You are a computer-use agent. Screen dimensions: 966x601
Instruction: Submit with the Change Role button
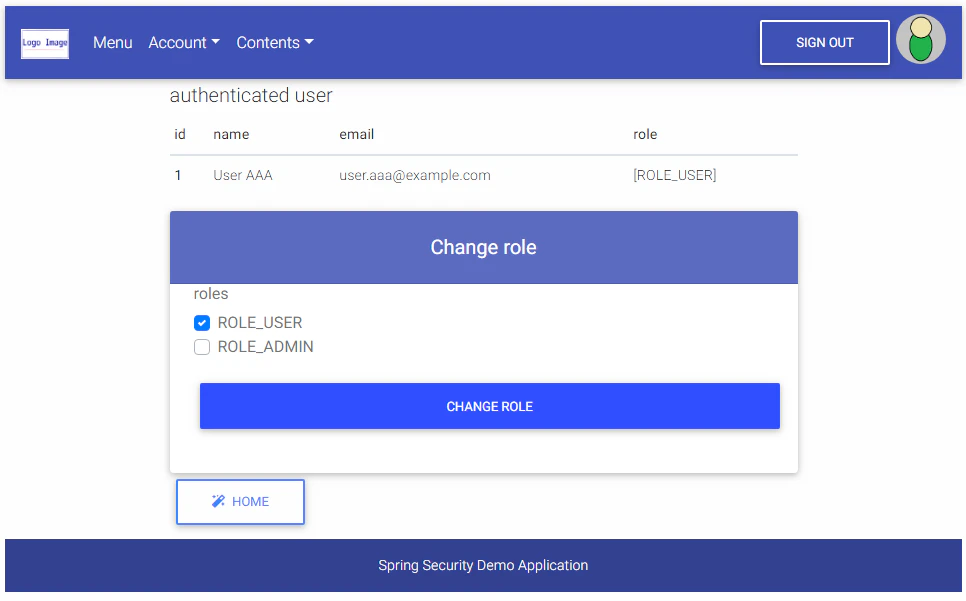(490, 406)
